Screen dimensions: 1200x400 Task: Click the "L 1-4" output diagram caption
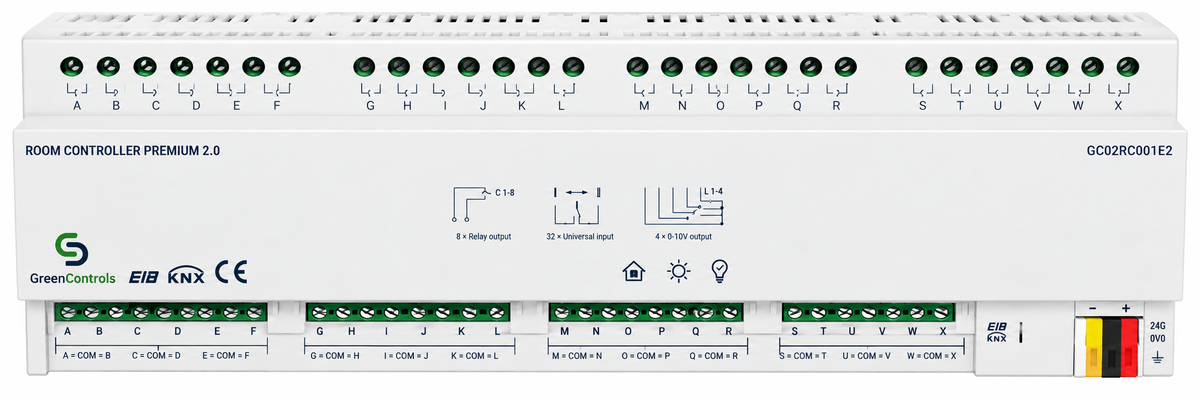[714, 190]
